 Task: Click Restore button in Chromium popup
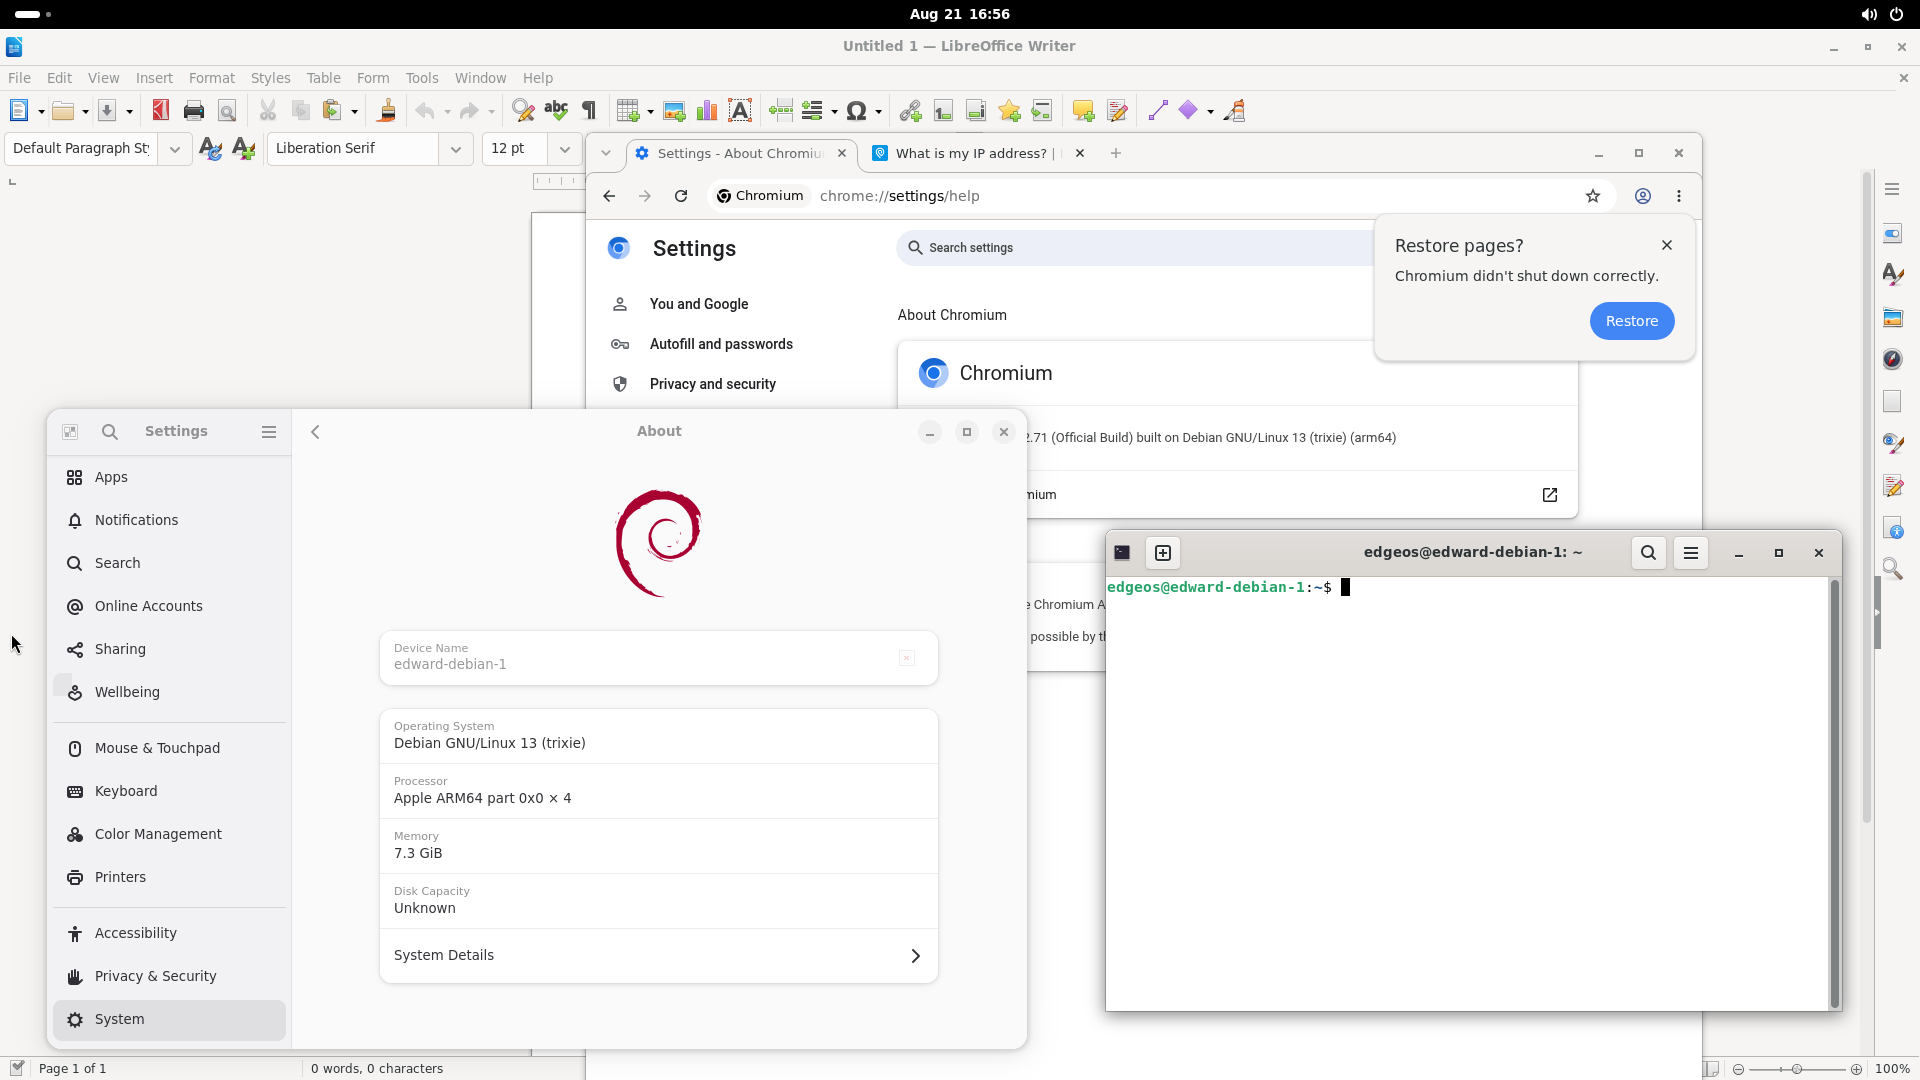tap(1632, 321)
